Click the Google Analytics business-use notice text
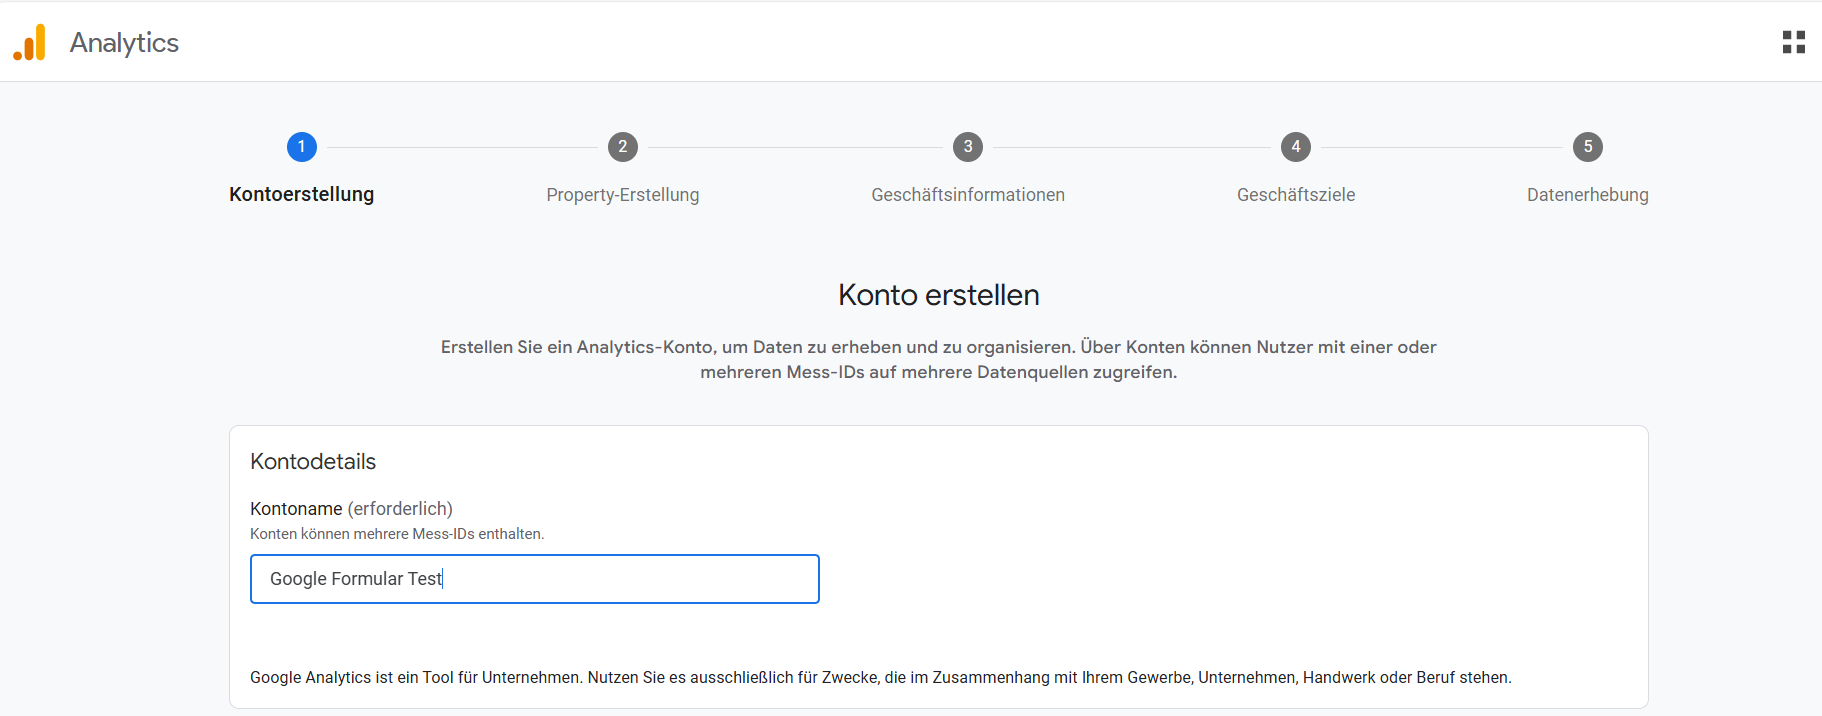1822x716 pixels. click(x=880, y=678)
